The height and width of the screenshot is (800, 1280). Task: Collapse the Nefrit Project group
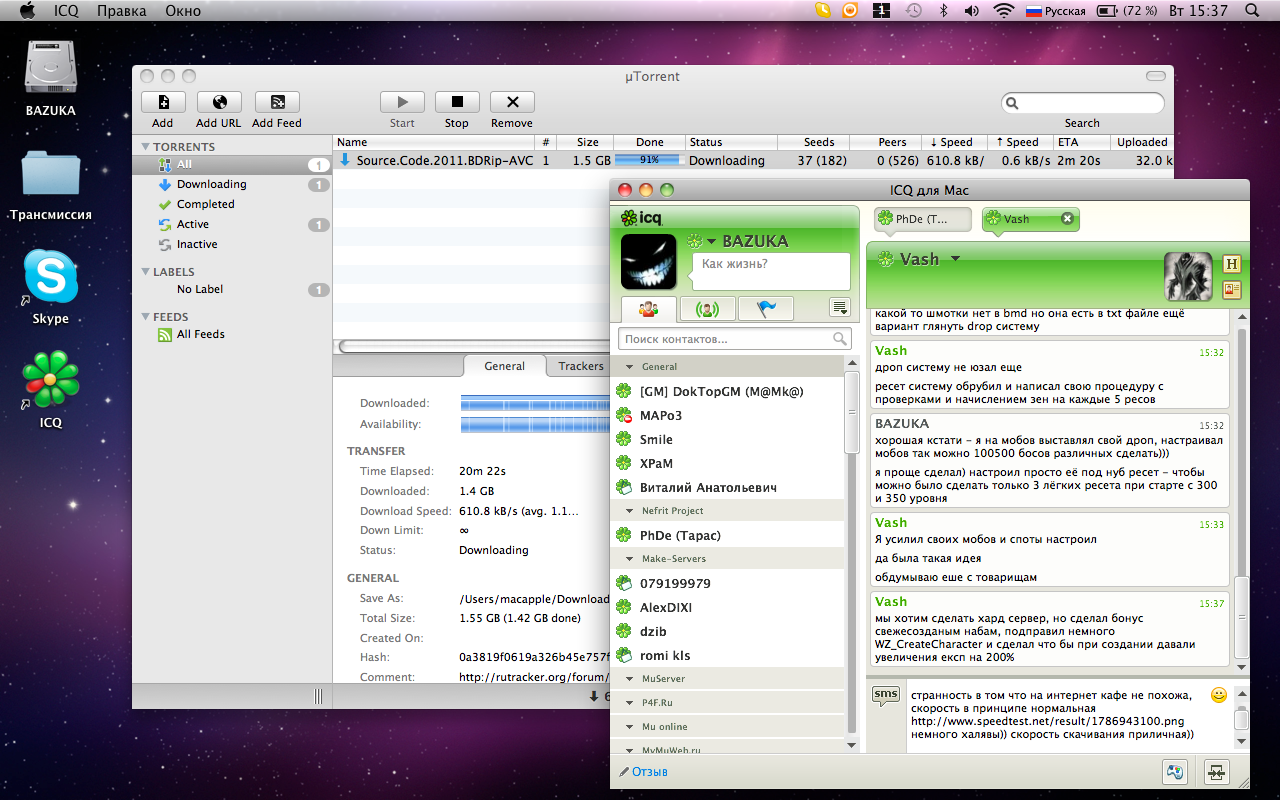(629, 511)
